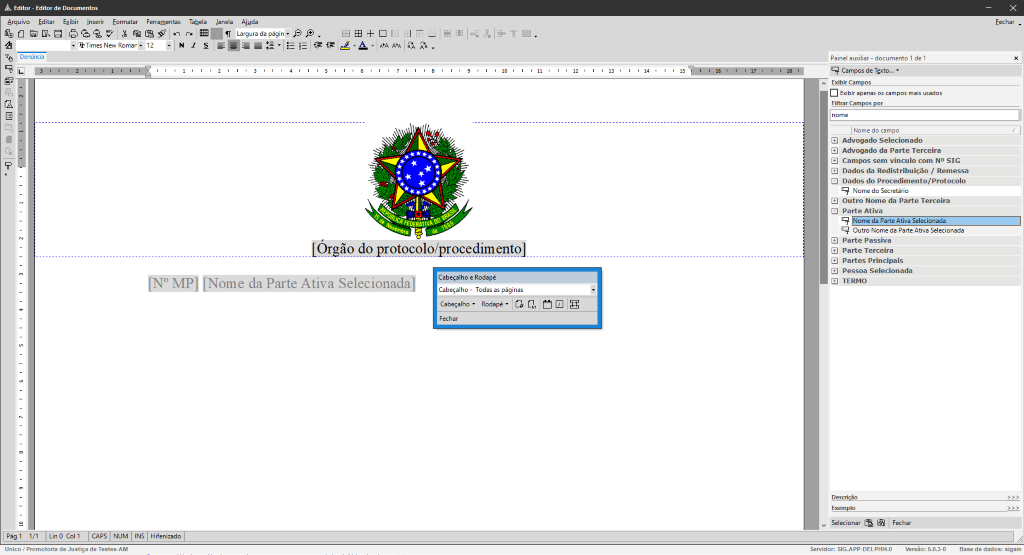The height and width of the screenshot is (555, 1024).
Task: Open Rodapé dropdown button in floating toolbar
Action: [494, 304]
